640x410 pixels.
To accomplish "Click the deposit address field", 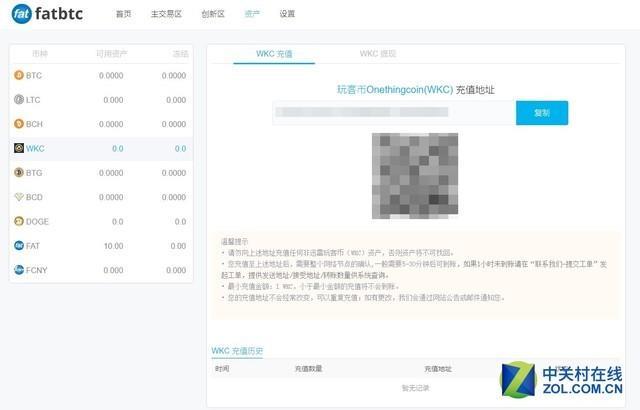I will (x=394, y=112).
